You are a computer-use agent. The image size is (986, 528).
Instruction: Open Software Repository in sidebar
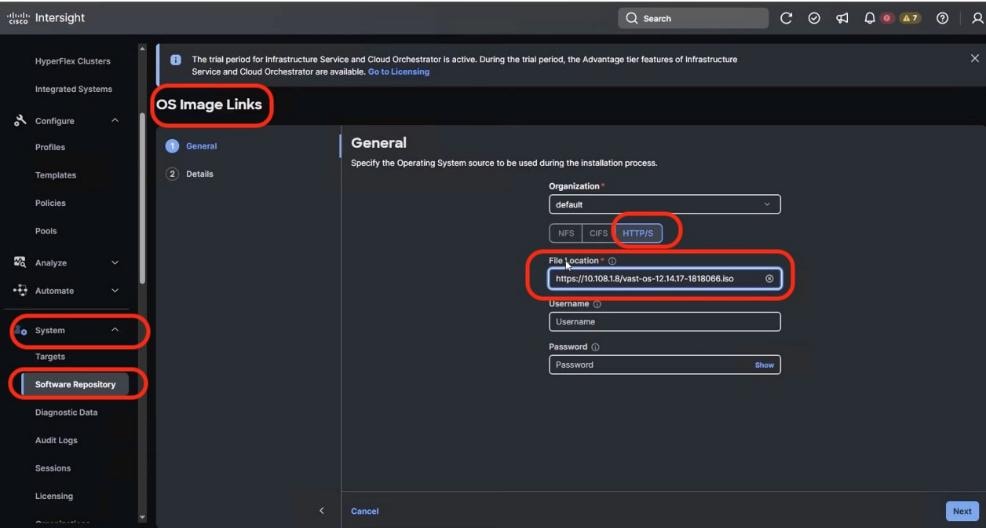pos(75,384)
